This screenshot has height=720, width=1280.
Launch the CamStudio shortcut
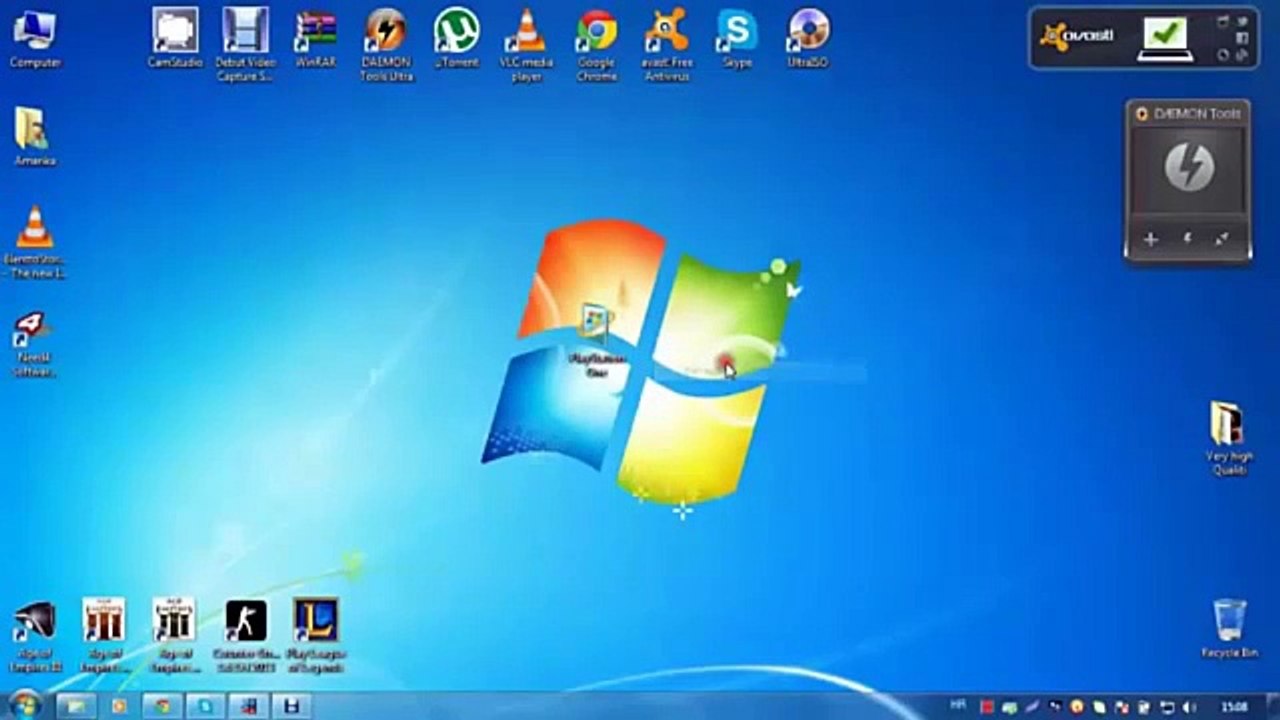175,38
